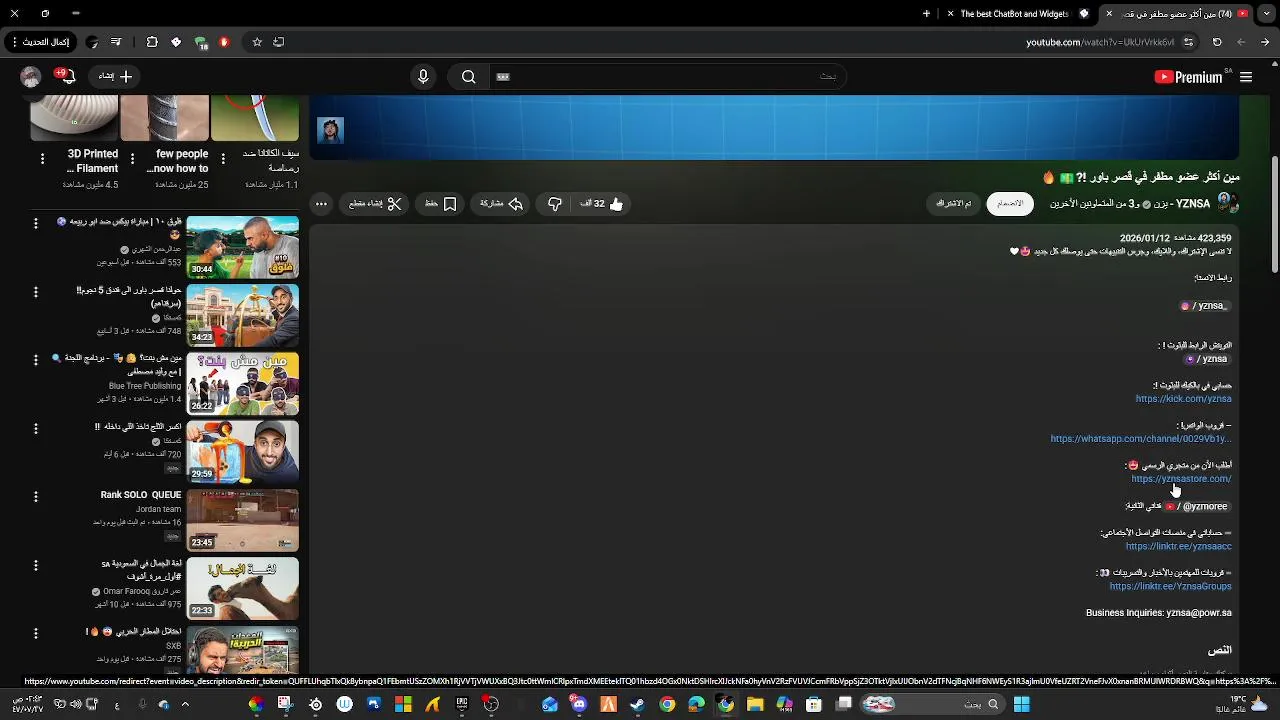Viewport: 1280px width, 720px height.
Task: Open the on-screen keyboard icon in search box
Action: (503, 77)
